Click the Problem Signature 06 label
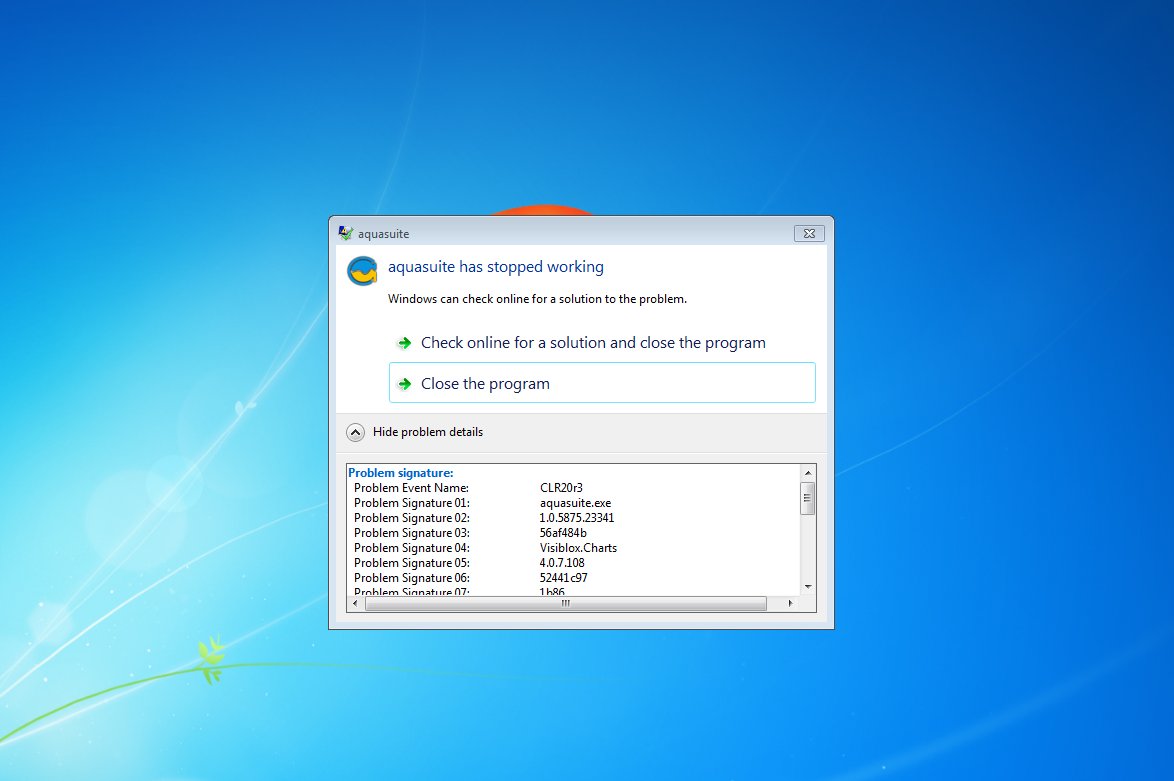 click(412, 578)
